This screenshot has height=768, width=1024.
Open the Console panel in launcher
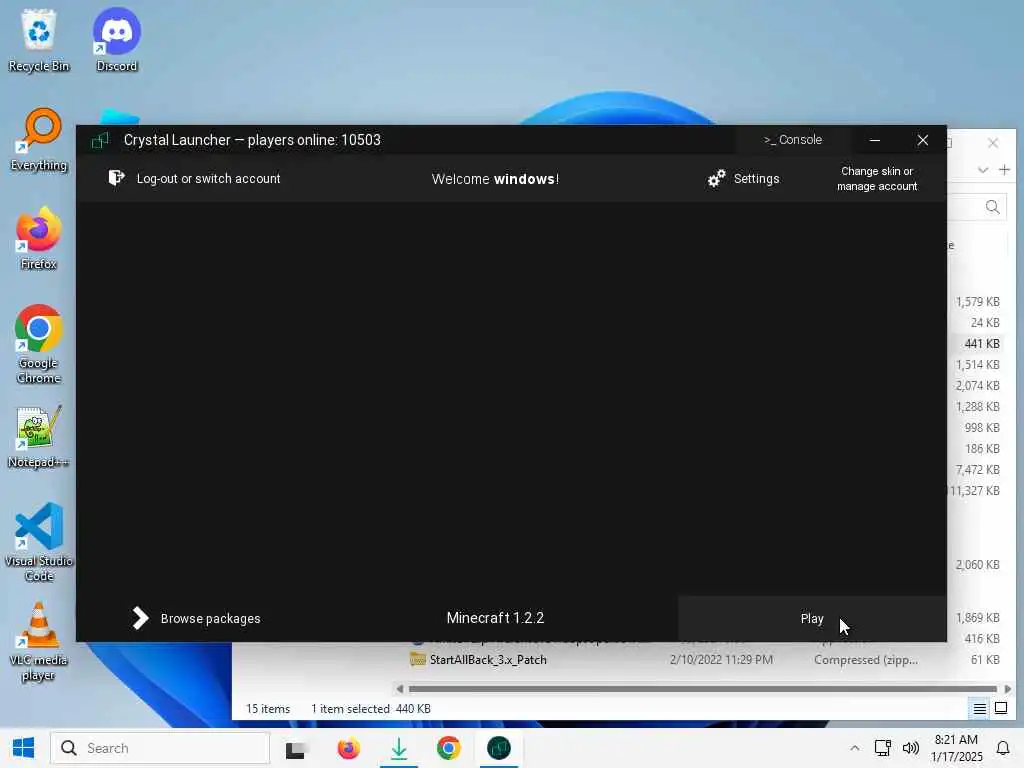[793, 140]
